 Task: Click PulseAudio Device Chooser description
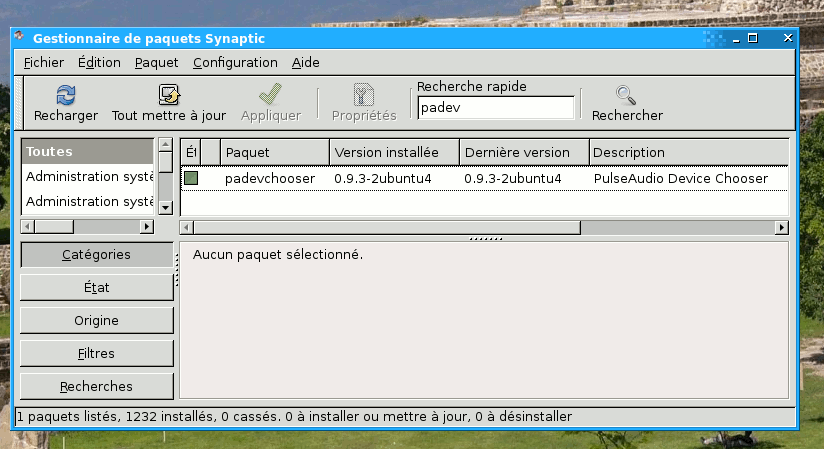point(681,179)
